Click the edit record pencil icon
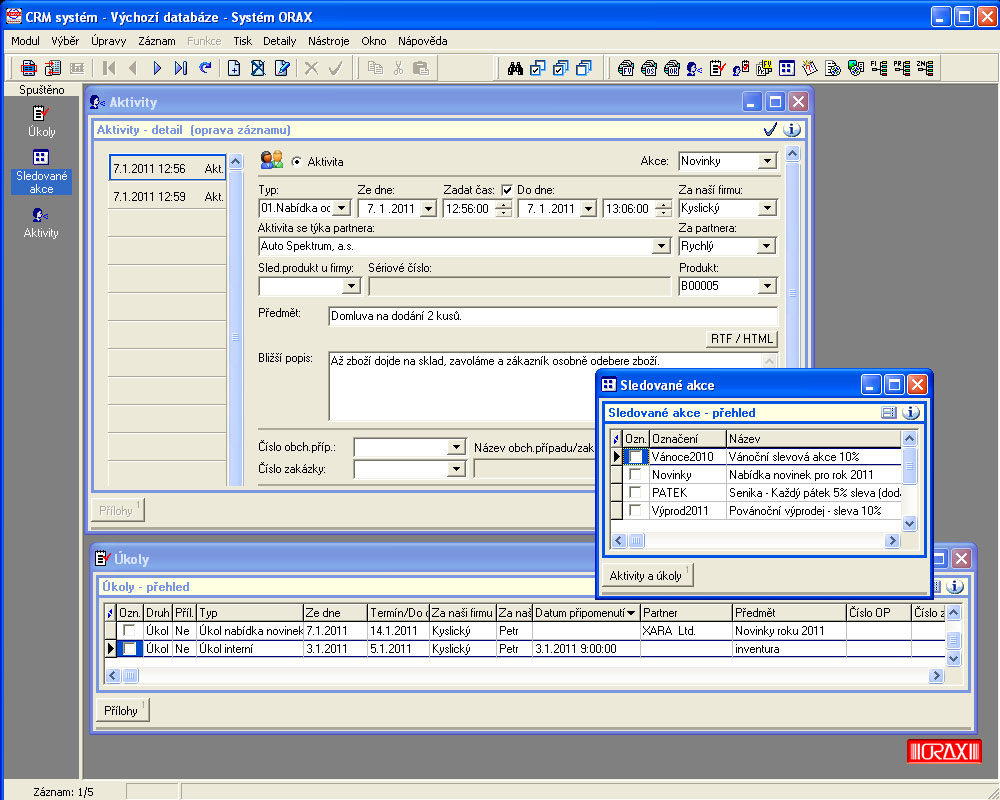The height and width of the screenshot is (800, 1000). click(x=282, y=68)
